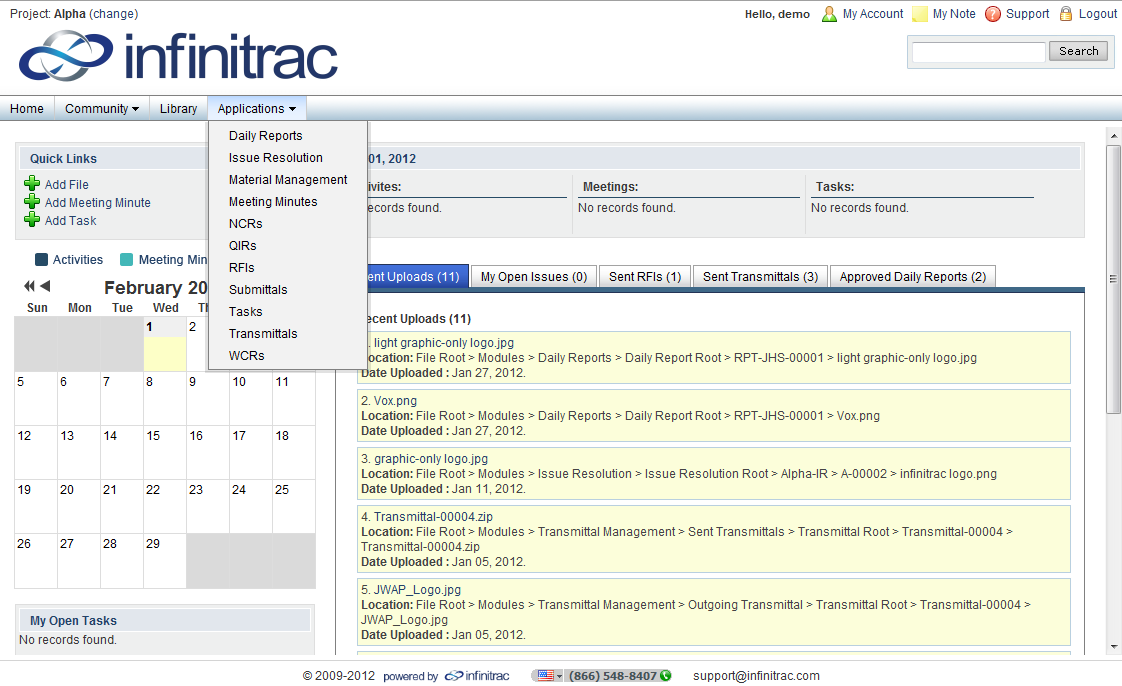This screenshot has width=1122, height=686.
Task: Select Meeting Minutes in the Applications menu
Action: click(x=273, y=202)
